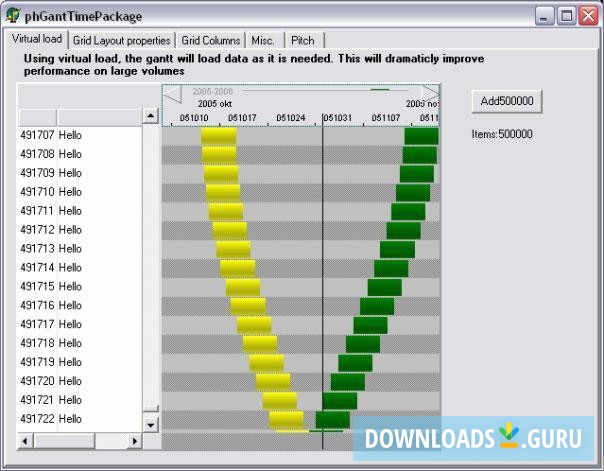The image size is (604, 471).
Task: Click the vertical scrollbar thumb of the grid
Action: point(151,407)
